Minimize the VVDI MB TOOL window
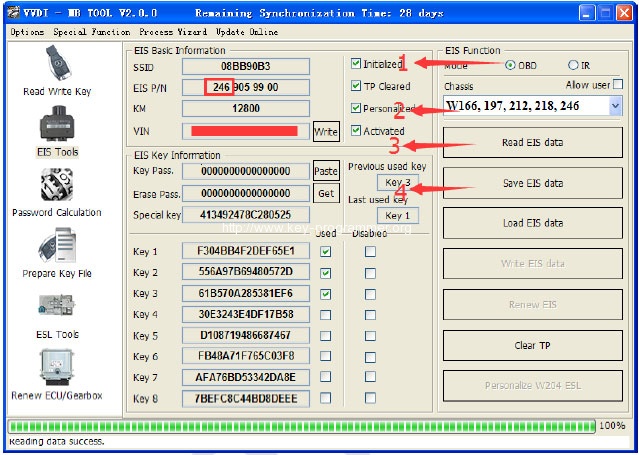The width and height of the screenshot is (639, 455). 586,13
